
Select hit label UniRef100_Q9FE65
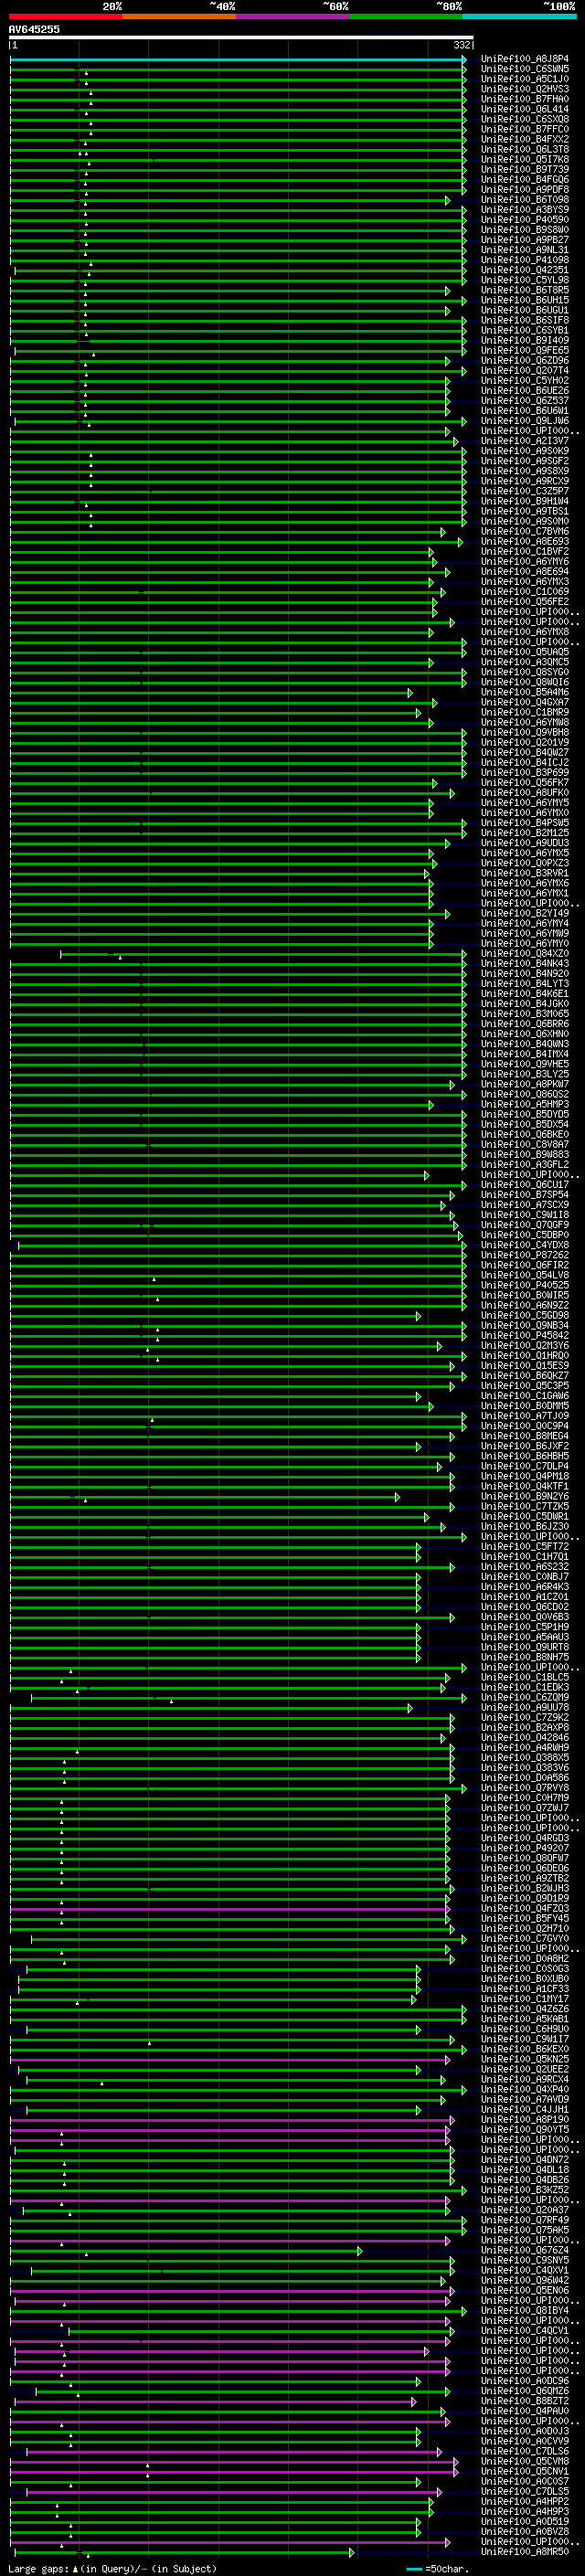(x=525, y=350)
